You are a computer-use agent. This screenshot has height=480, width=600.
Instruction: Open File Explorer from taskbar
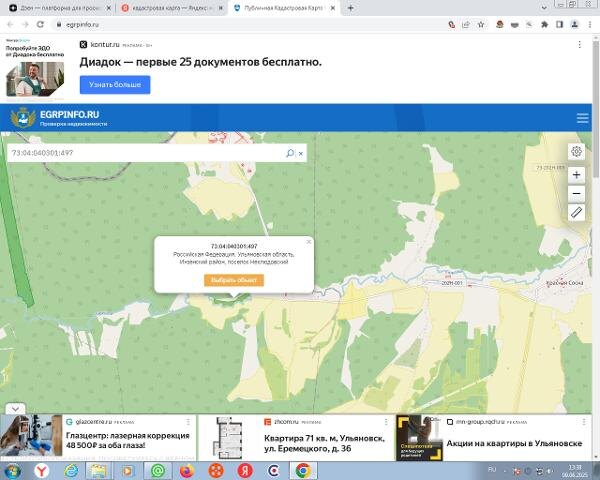(99, 471)
